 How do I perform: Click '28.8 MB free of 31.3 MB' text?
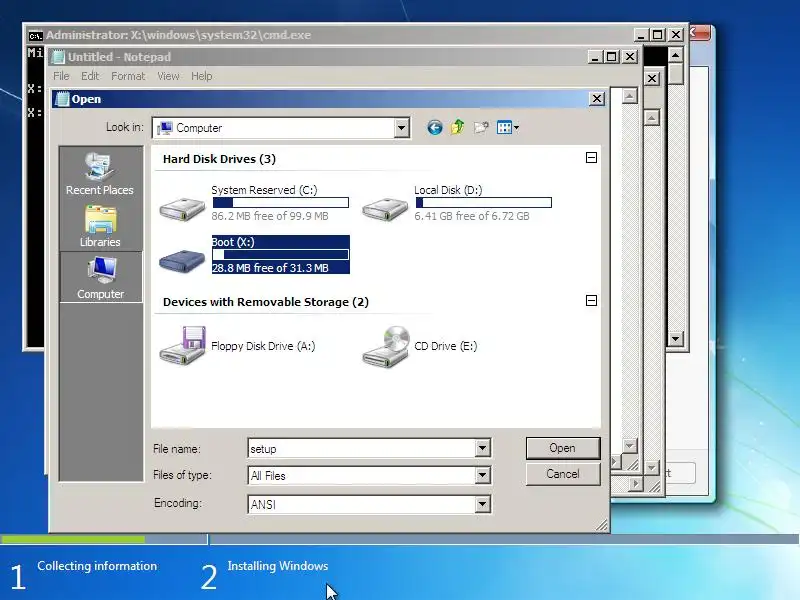(270, 268)
